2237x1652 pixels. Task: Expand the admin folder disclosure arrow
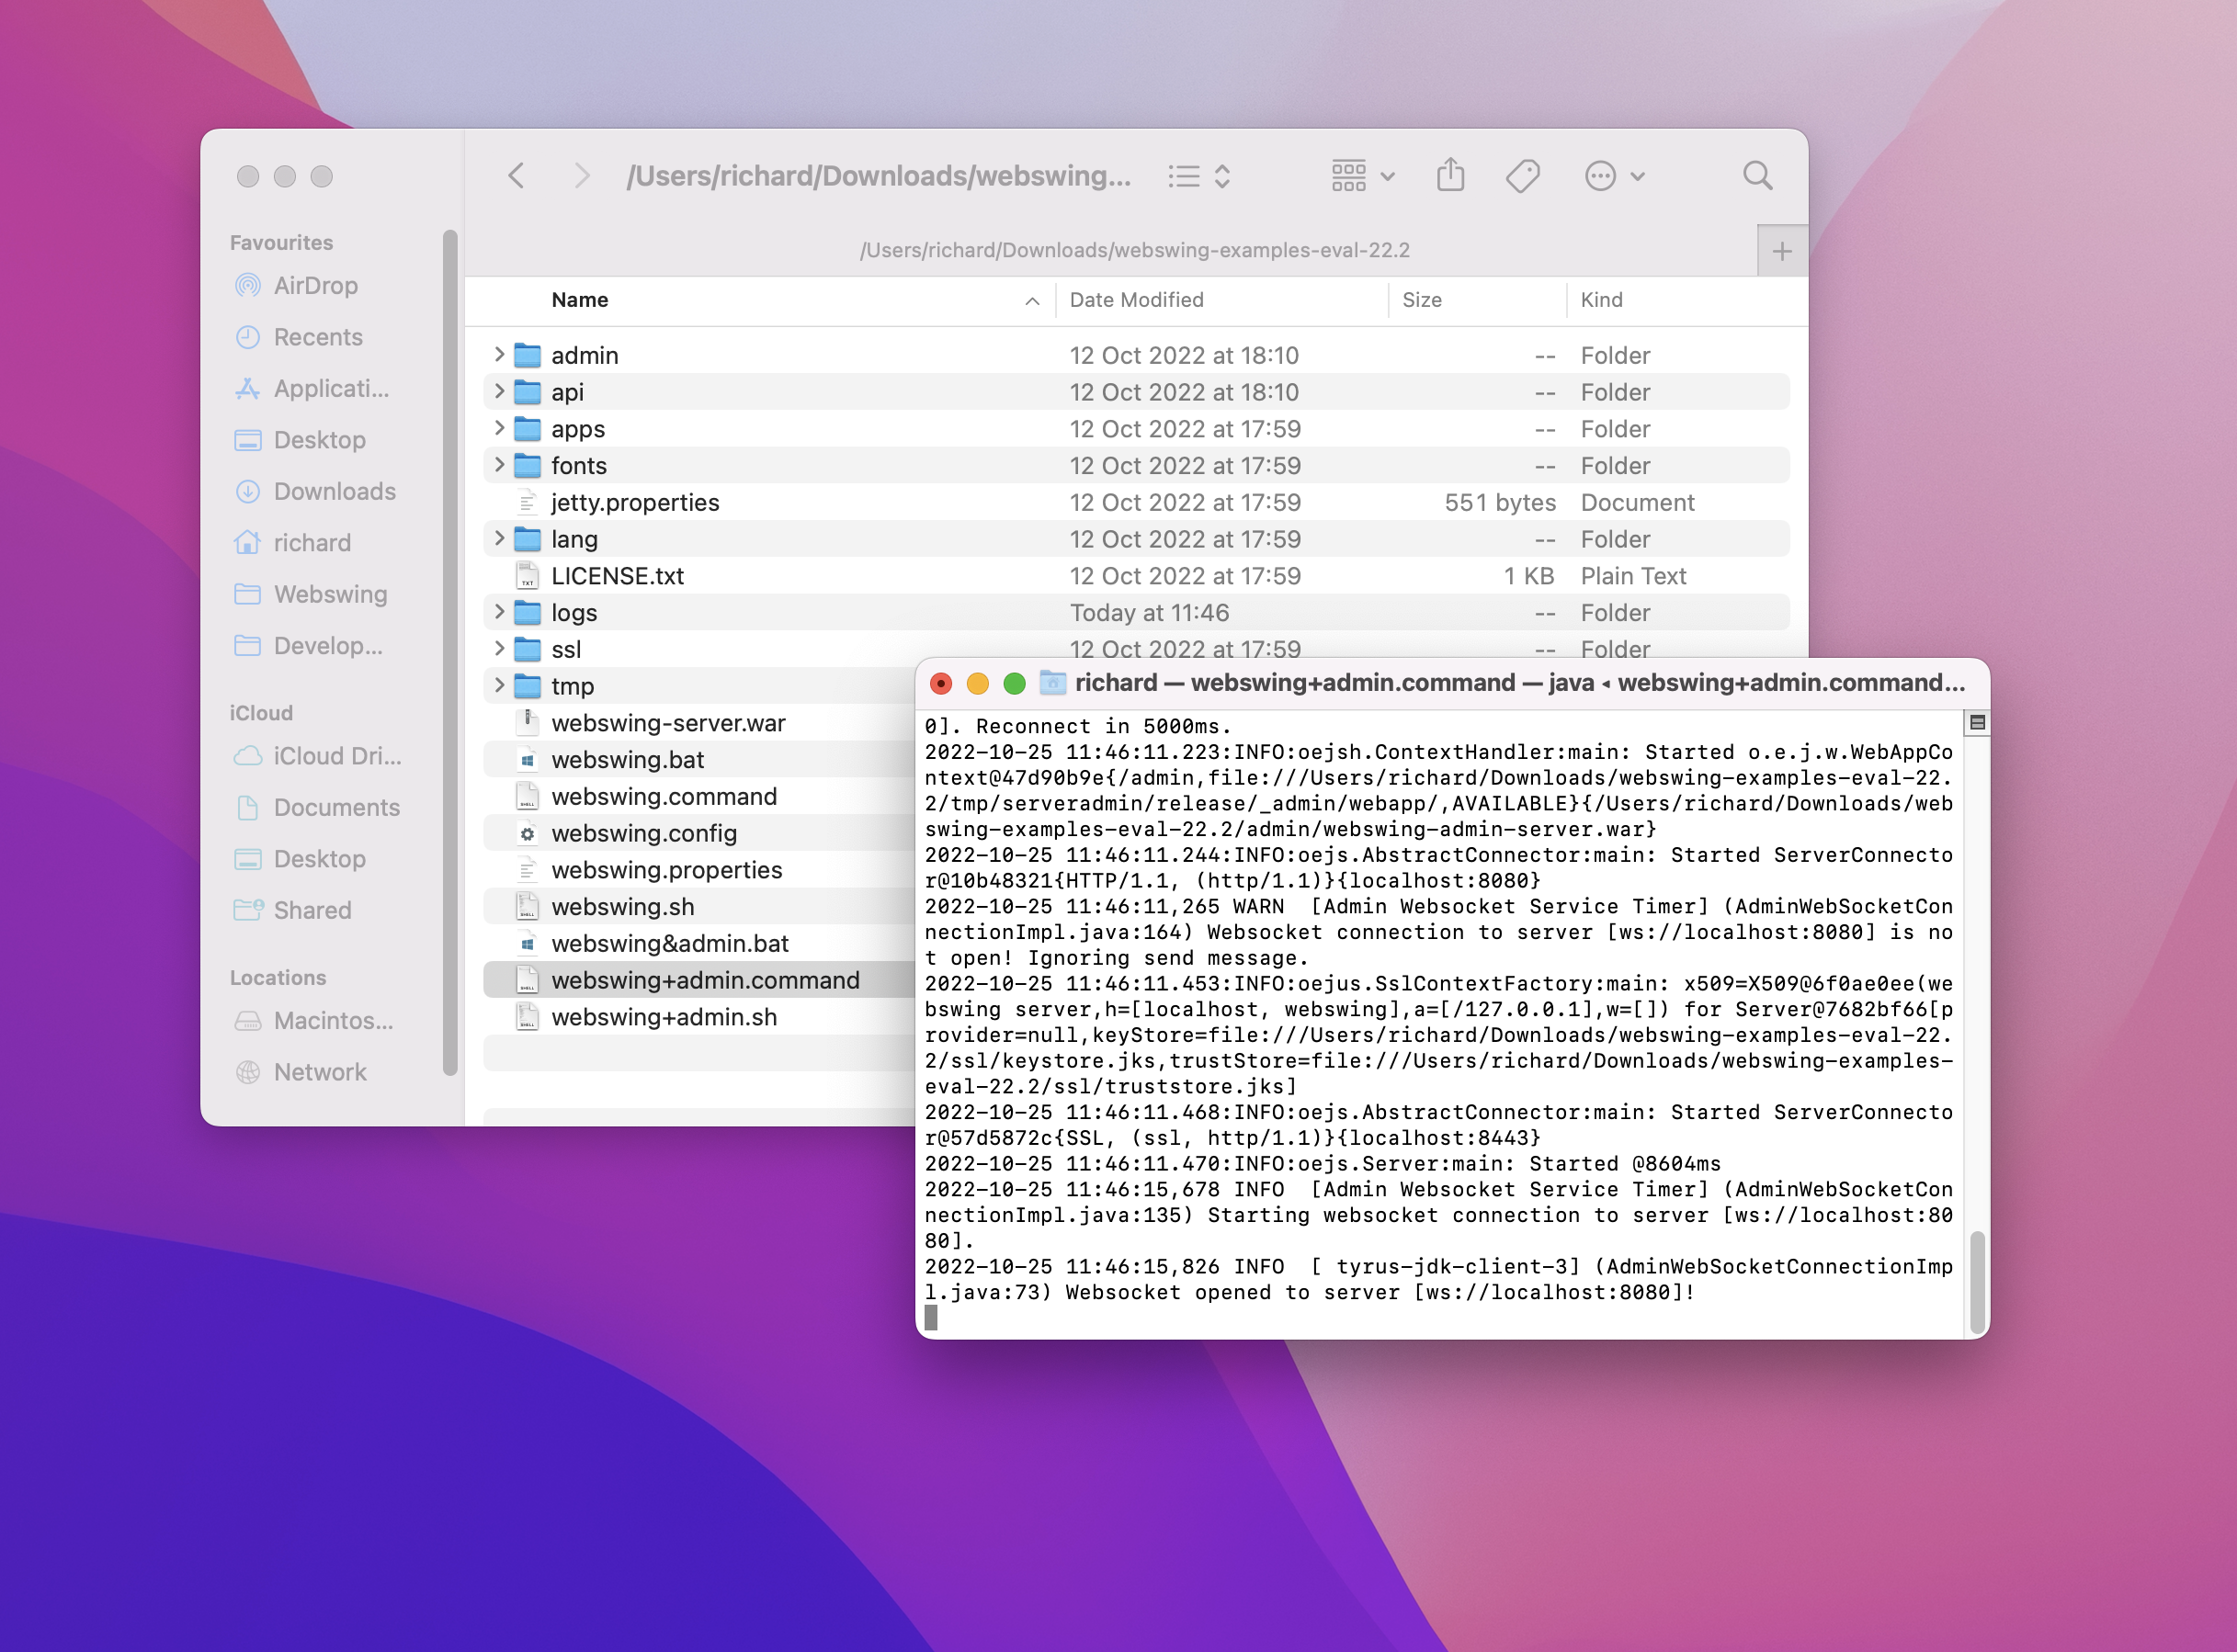(x=499, y=355)
